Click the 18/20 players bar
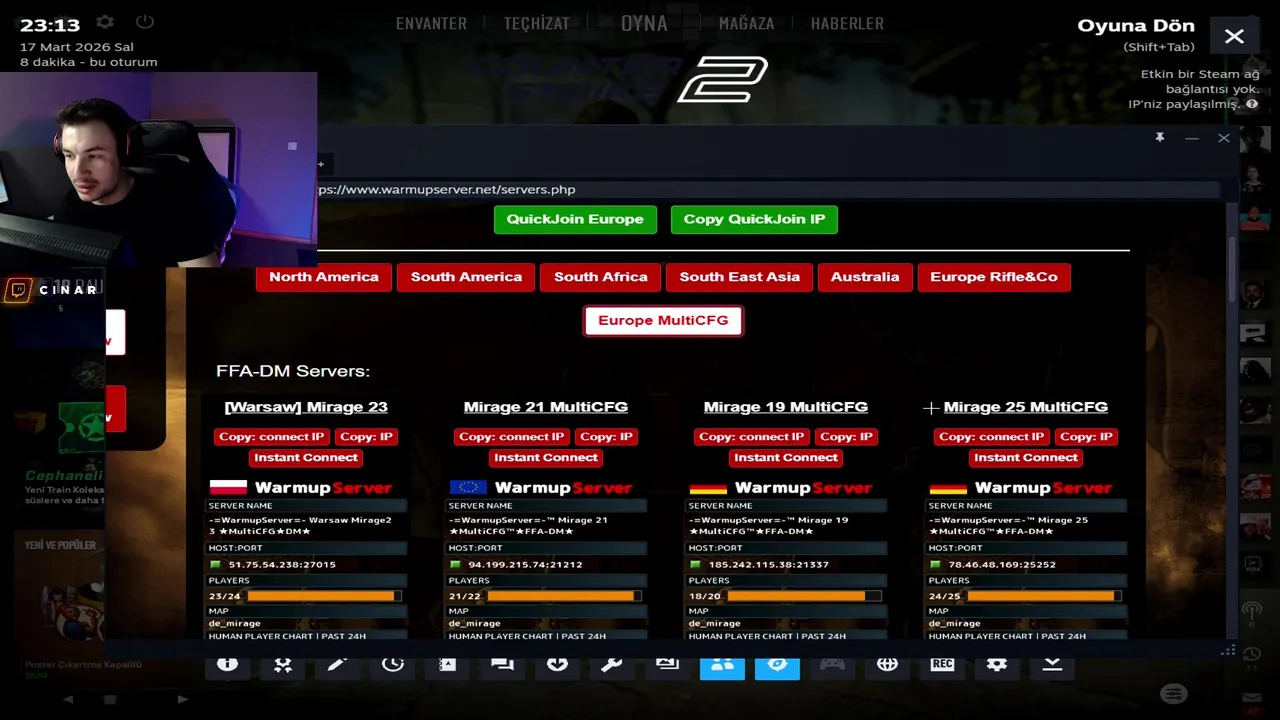The width and height of the screenshot is (1280, 720). tap(805, 596)
